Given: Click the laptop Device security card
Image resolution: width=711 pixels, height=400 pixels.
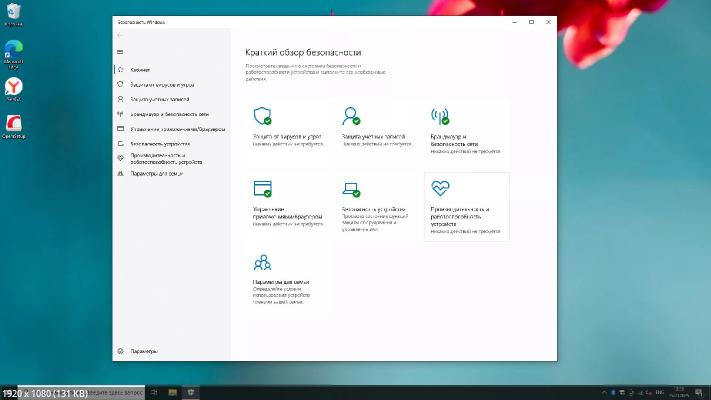Looking at the screenshot, I should (377, 207).
